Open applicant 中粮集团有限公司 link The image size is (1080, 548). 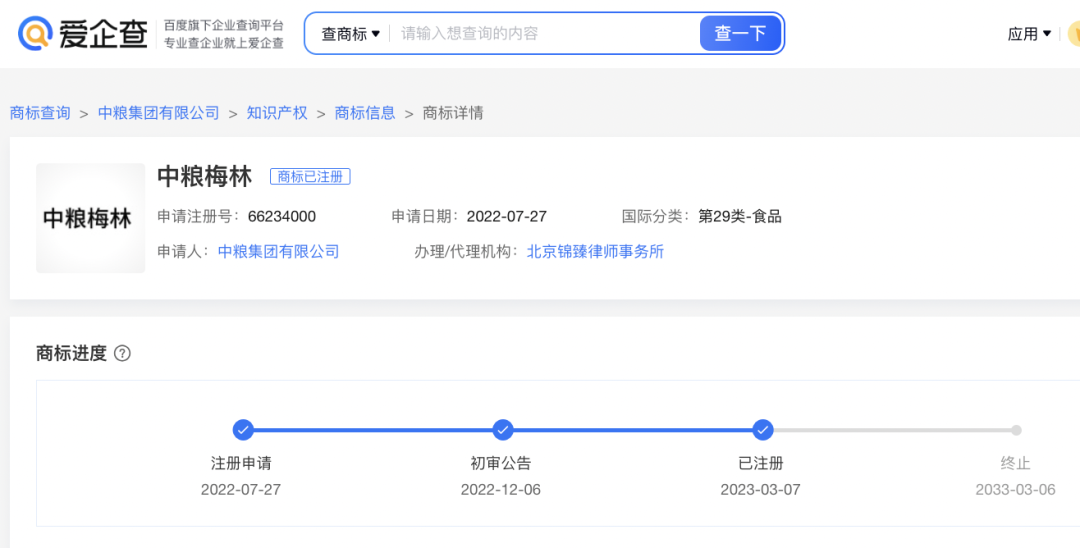click(x=278, y=251)
